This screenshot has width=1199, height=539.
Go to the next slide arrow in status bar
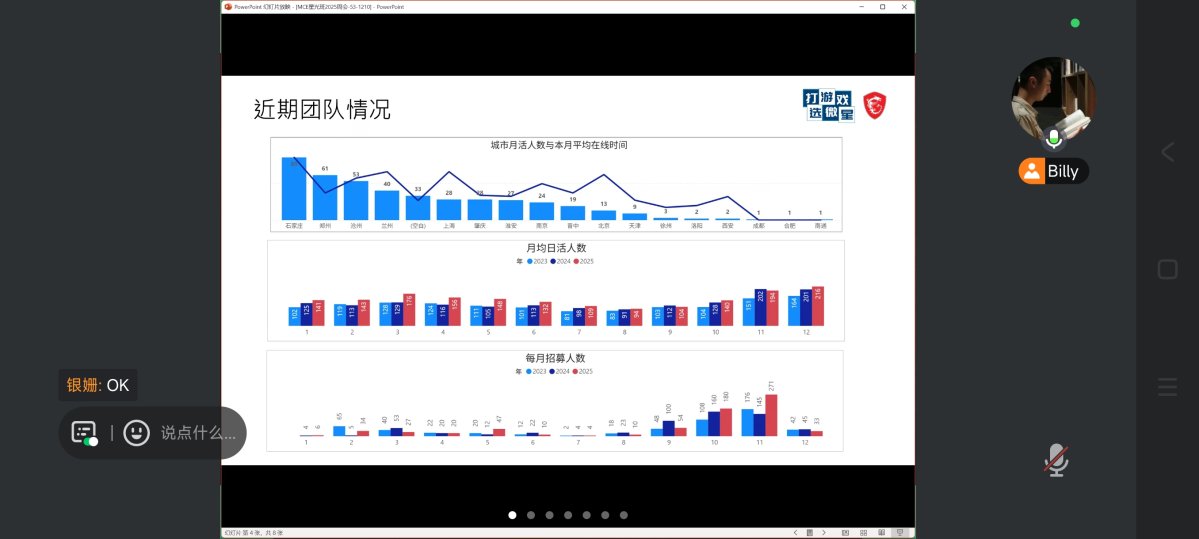click(824, 533)
